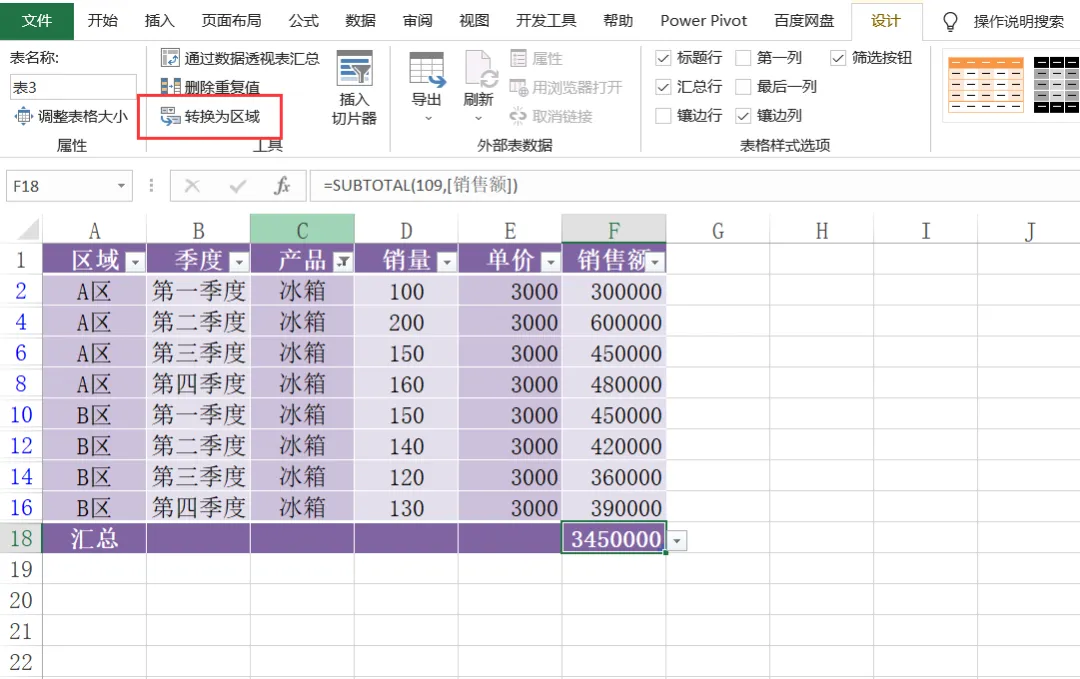Open the 帮助 (Help) tab
Viewport: 1080px width, 679px height.
coord(618,21)
